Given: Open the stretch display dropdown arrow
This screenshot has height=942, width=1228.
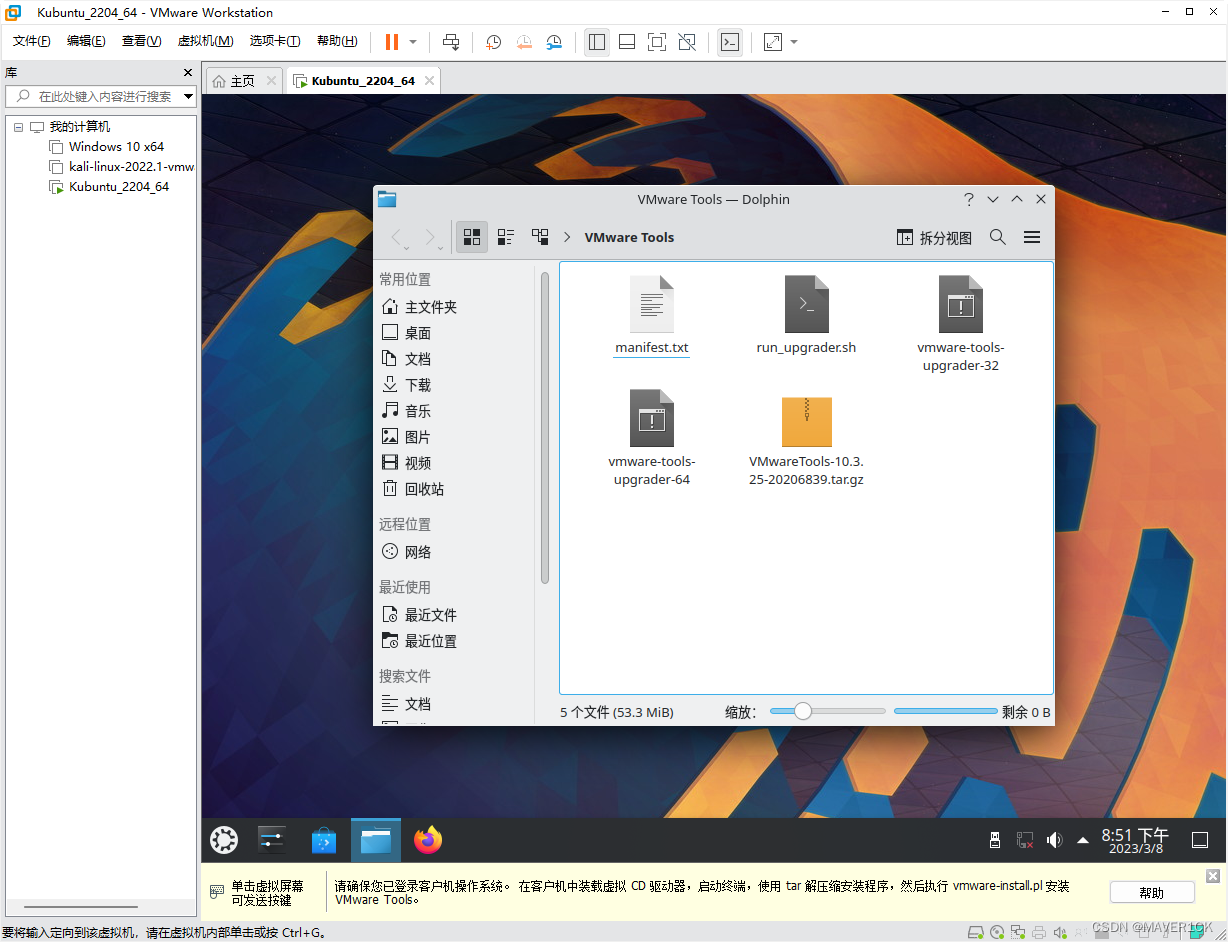Looking at the screenshot, I should pyautogui.click(x=794, y=42).
